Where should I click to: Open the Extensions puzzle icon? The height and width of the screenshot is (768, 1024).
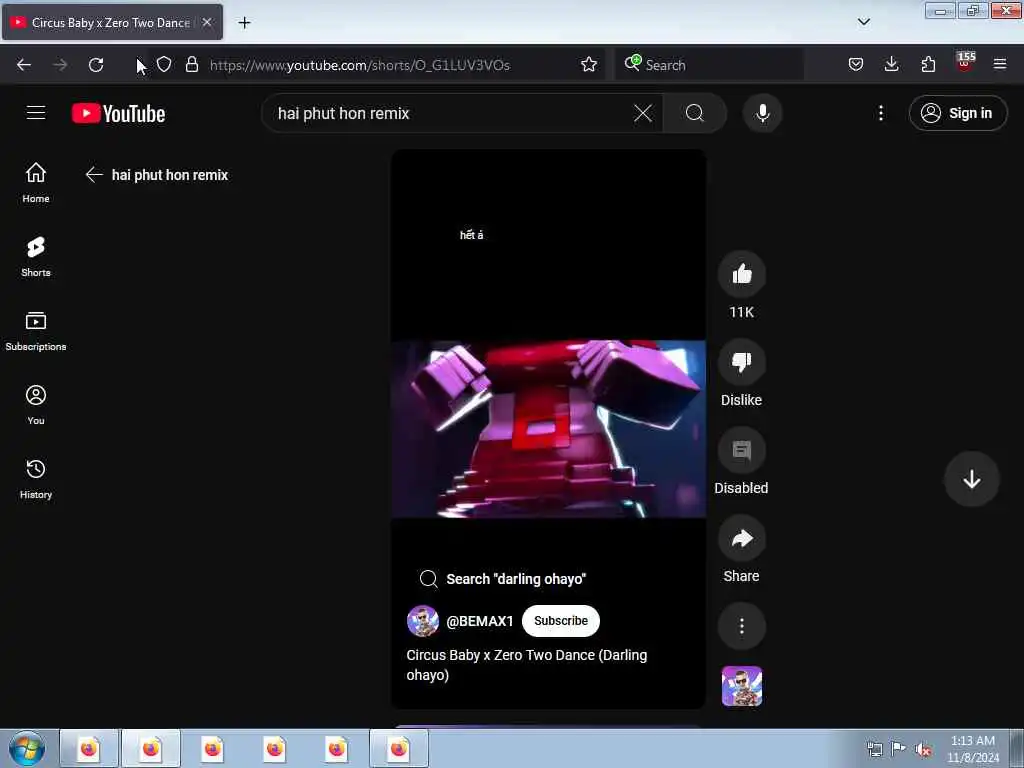[928, 65]
